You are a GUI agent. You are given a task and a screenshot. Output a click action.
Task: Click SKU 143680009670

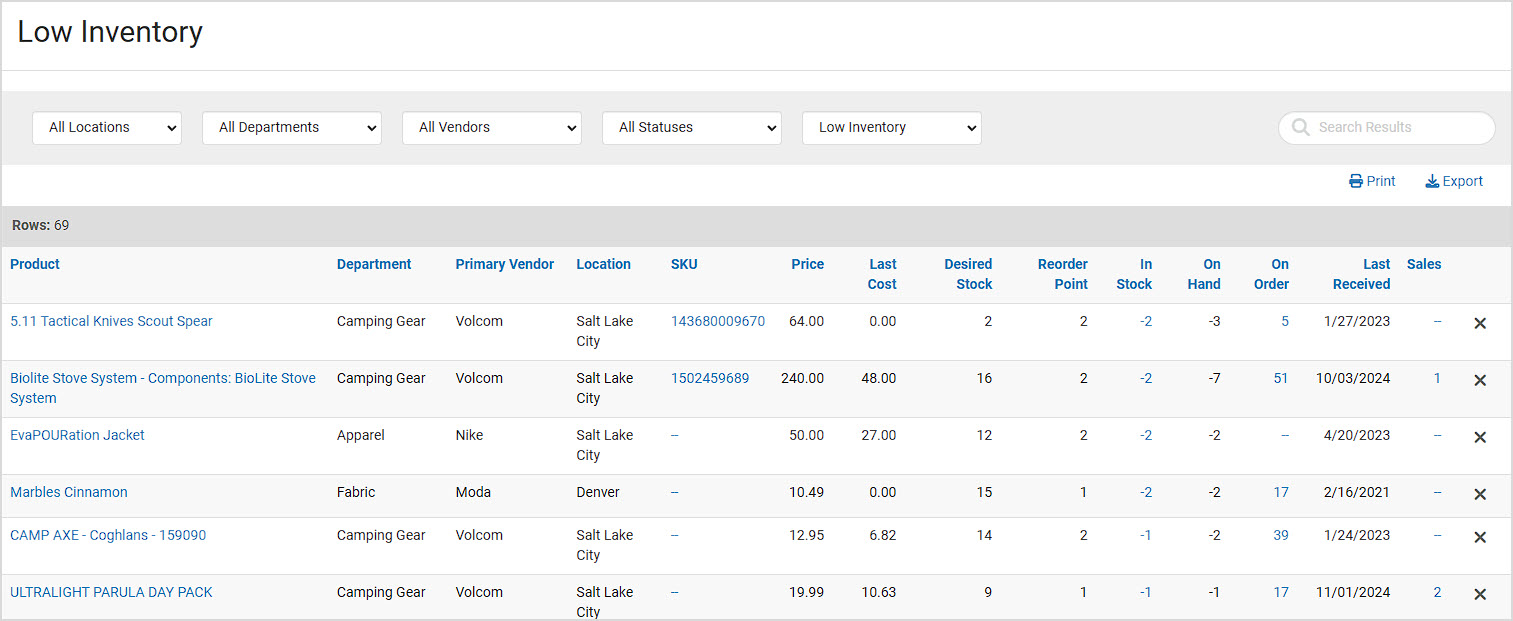tap(718, 321)
